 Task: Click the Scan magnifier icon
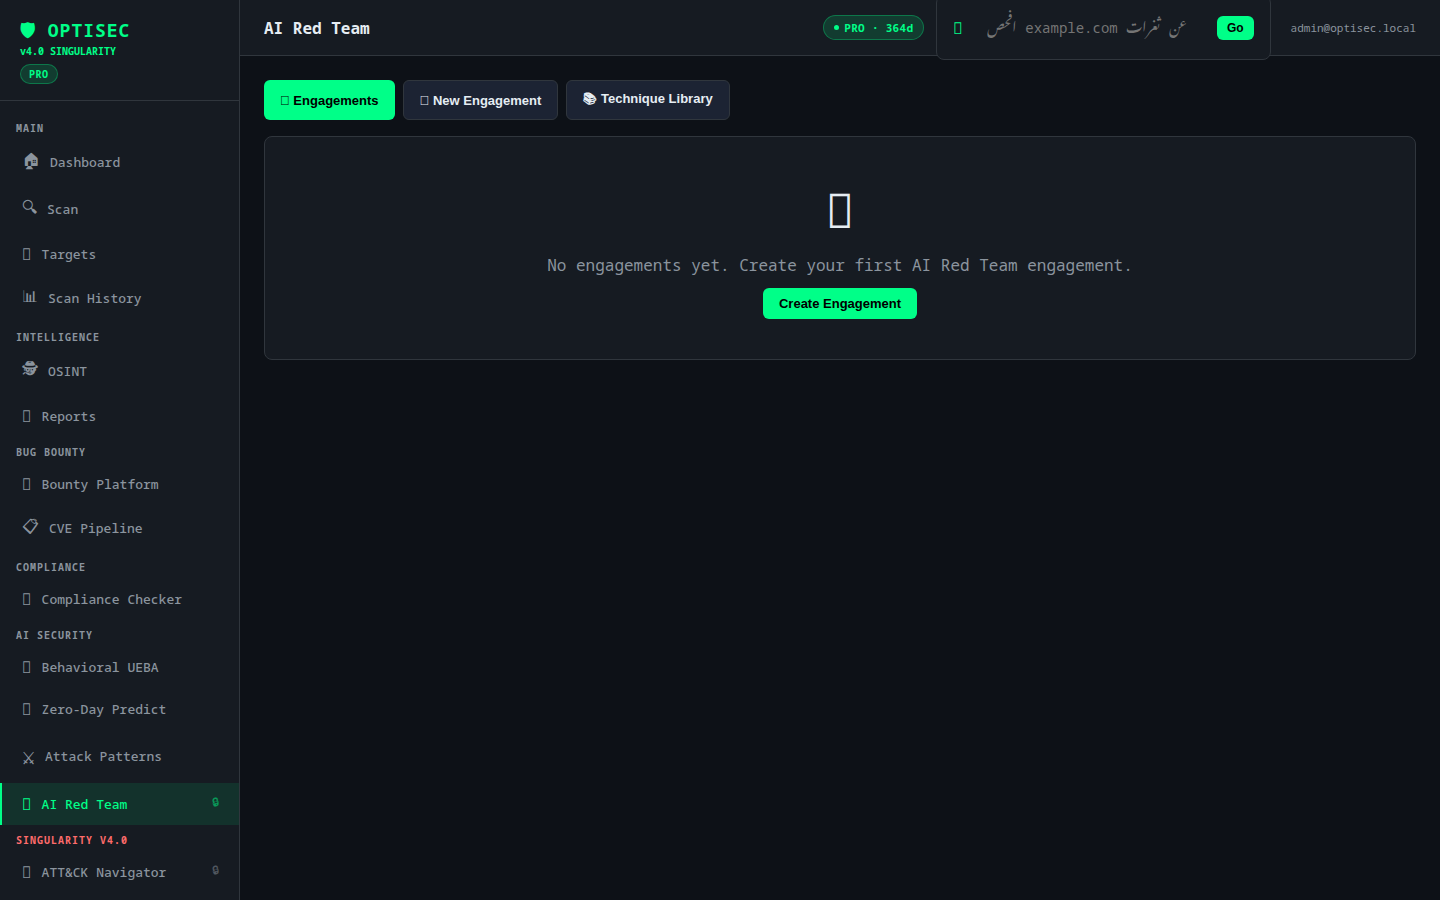pos(30,207)
